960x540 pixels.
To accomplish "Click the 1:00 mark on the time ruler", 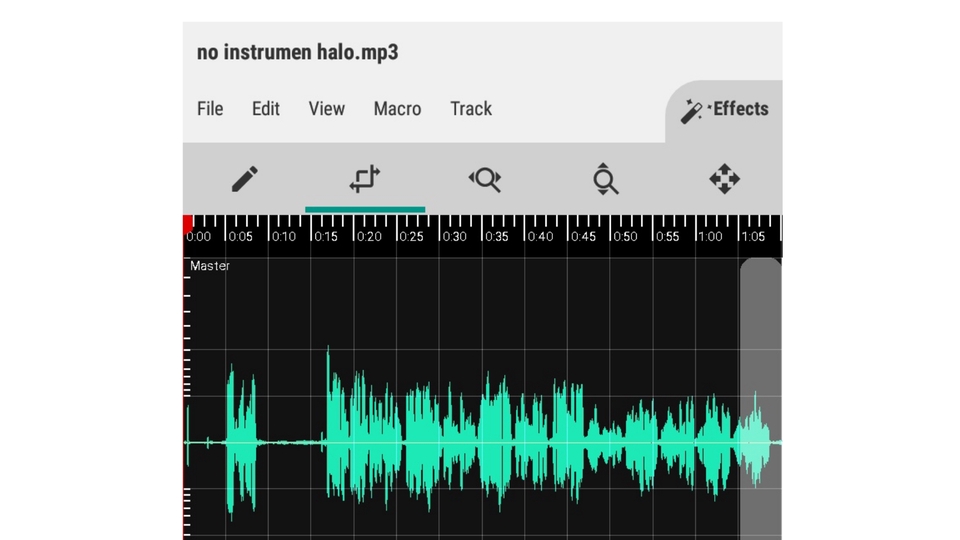I will 710,236.
